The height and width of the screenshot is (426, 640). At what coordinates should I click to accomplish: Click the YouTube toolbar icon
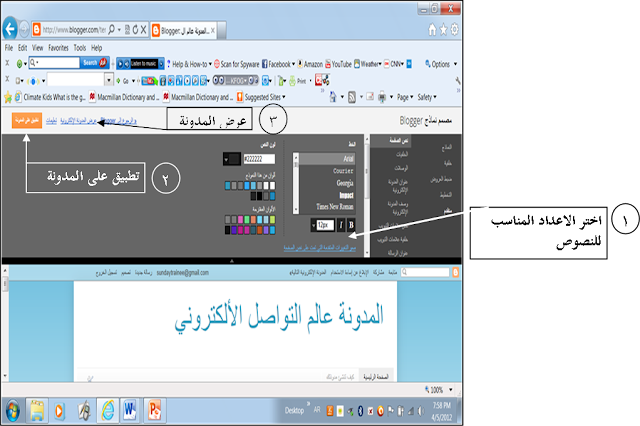point(328,64)
